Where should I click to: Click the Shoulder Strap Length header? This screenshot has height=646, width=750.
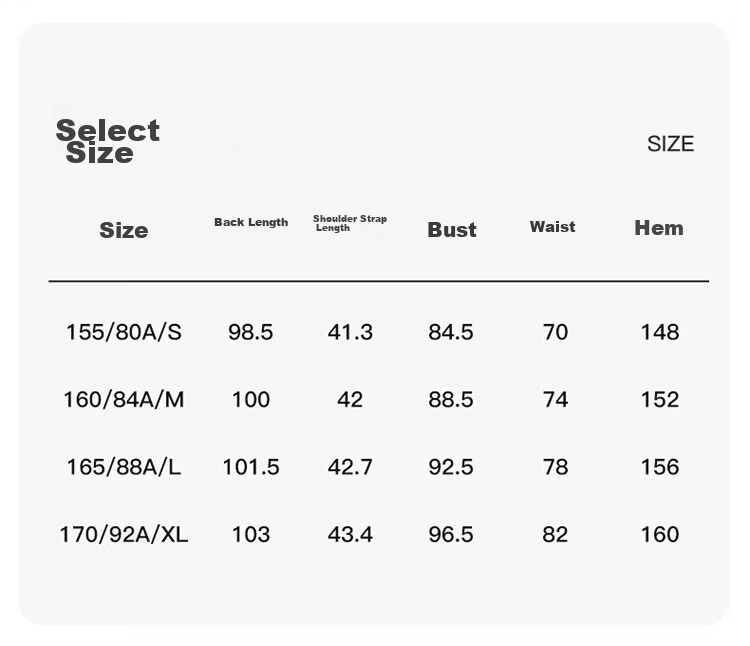click(350, 223)
